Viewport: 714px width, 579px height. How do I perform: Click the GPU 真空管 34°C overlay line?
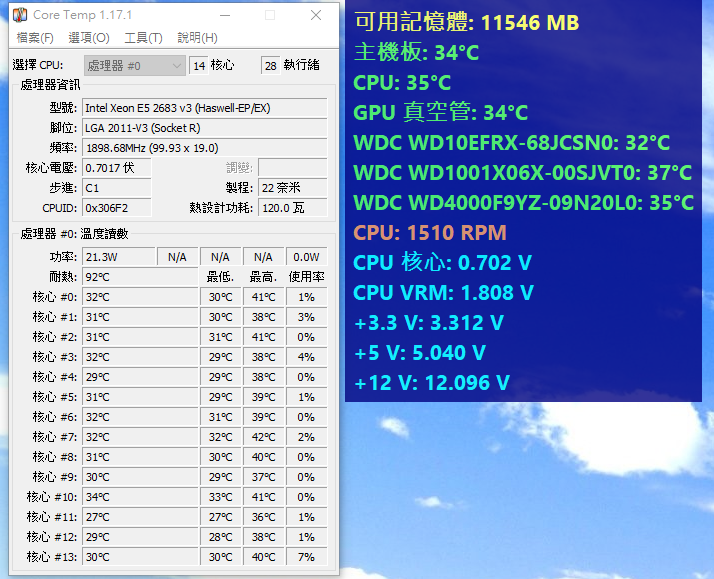click(441, 112)
